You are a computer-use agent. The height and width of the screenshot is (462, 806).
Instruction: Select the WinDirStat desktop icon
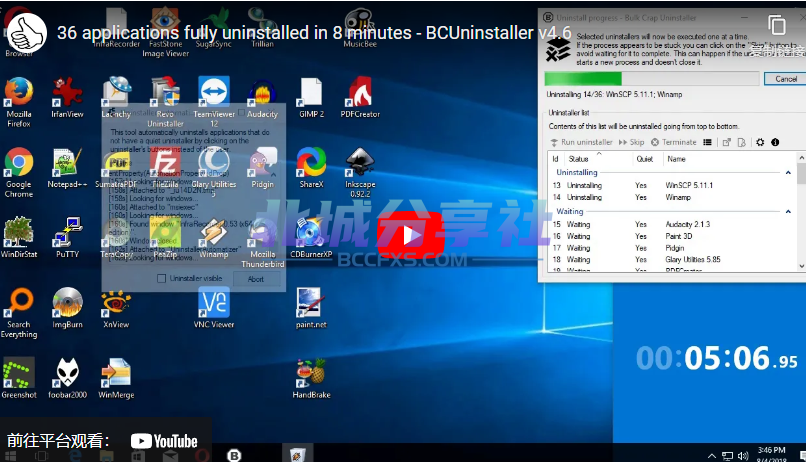[x=19, y=237]
